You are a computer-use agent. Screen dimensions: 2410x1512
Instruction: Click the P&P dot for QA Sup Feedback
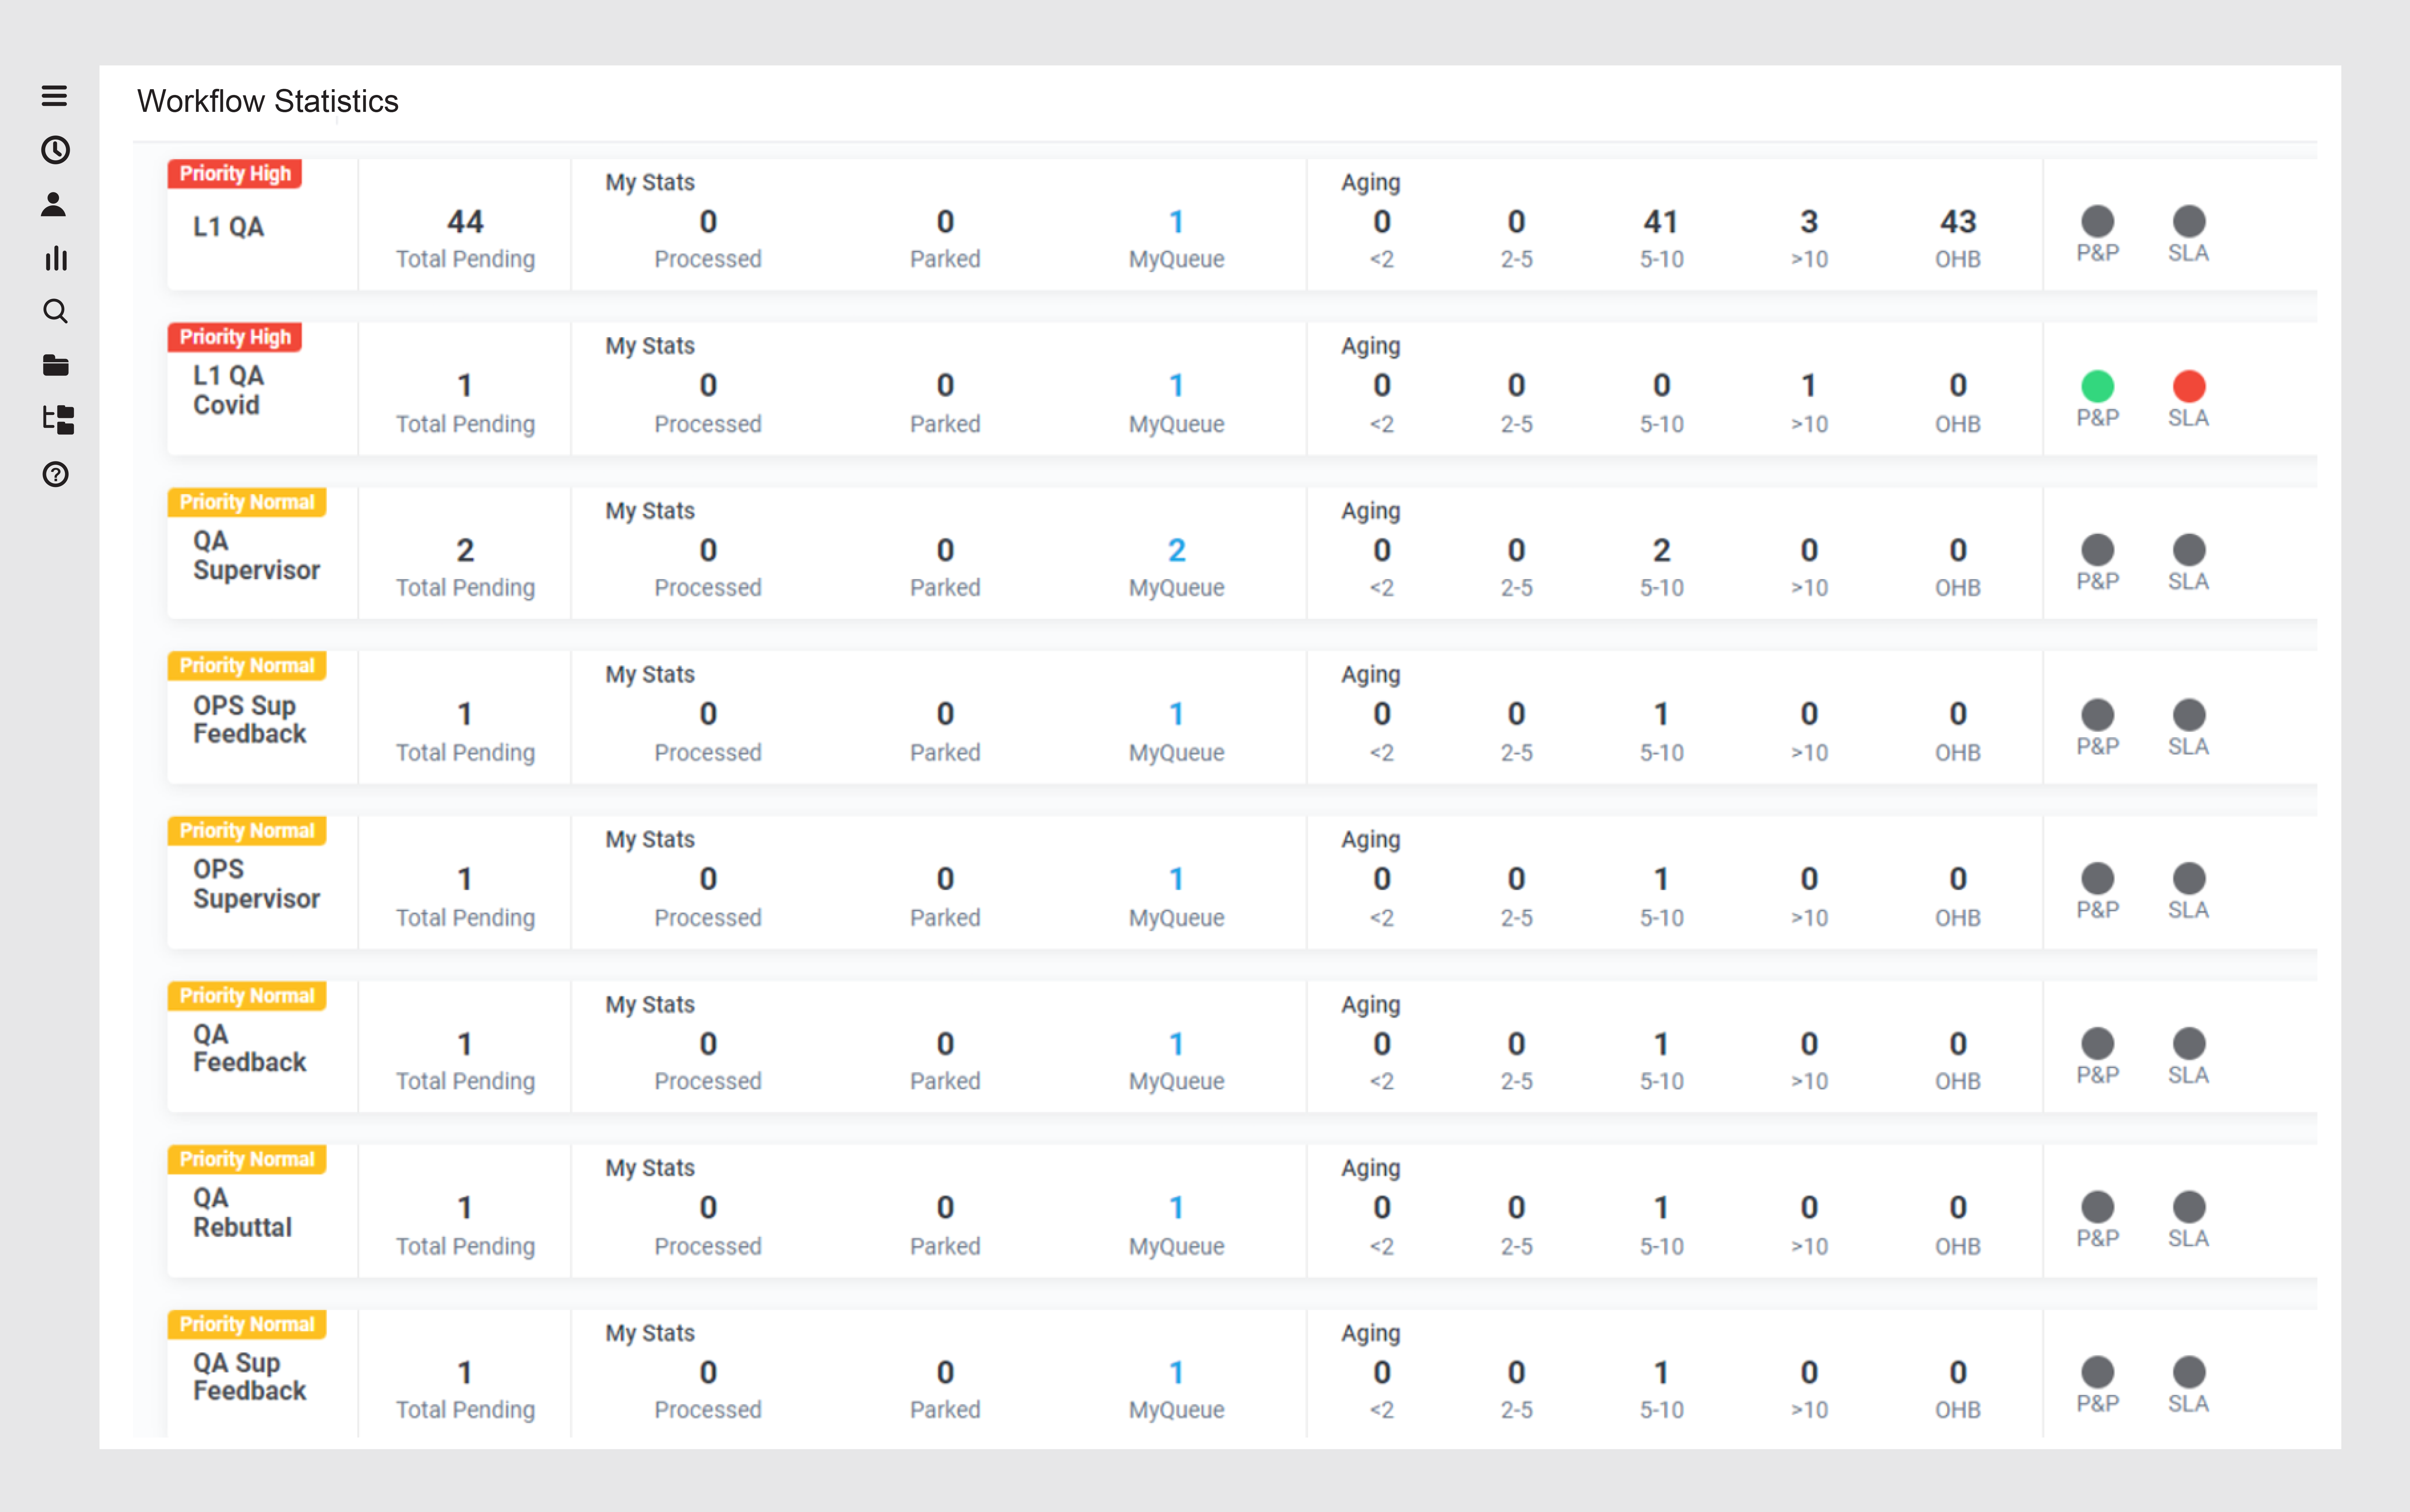coord(2097,1372)
